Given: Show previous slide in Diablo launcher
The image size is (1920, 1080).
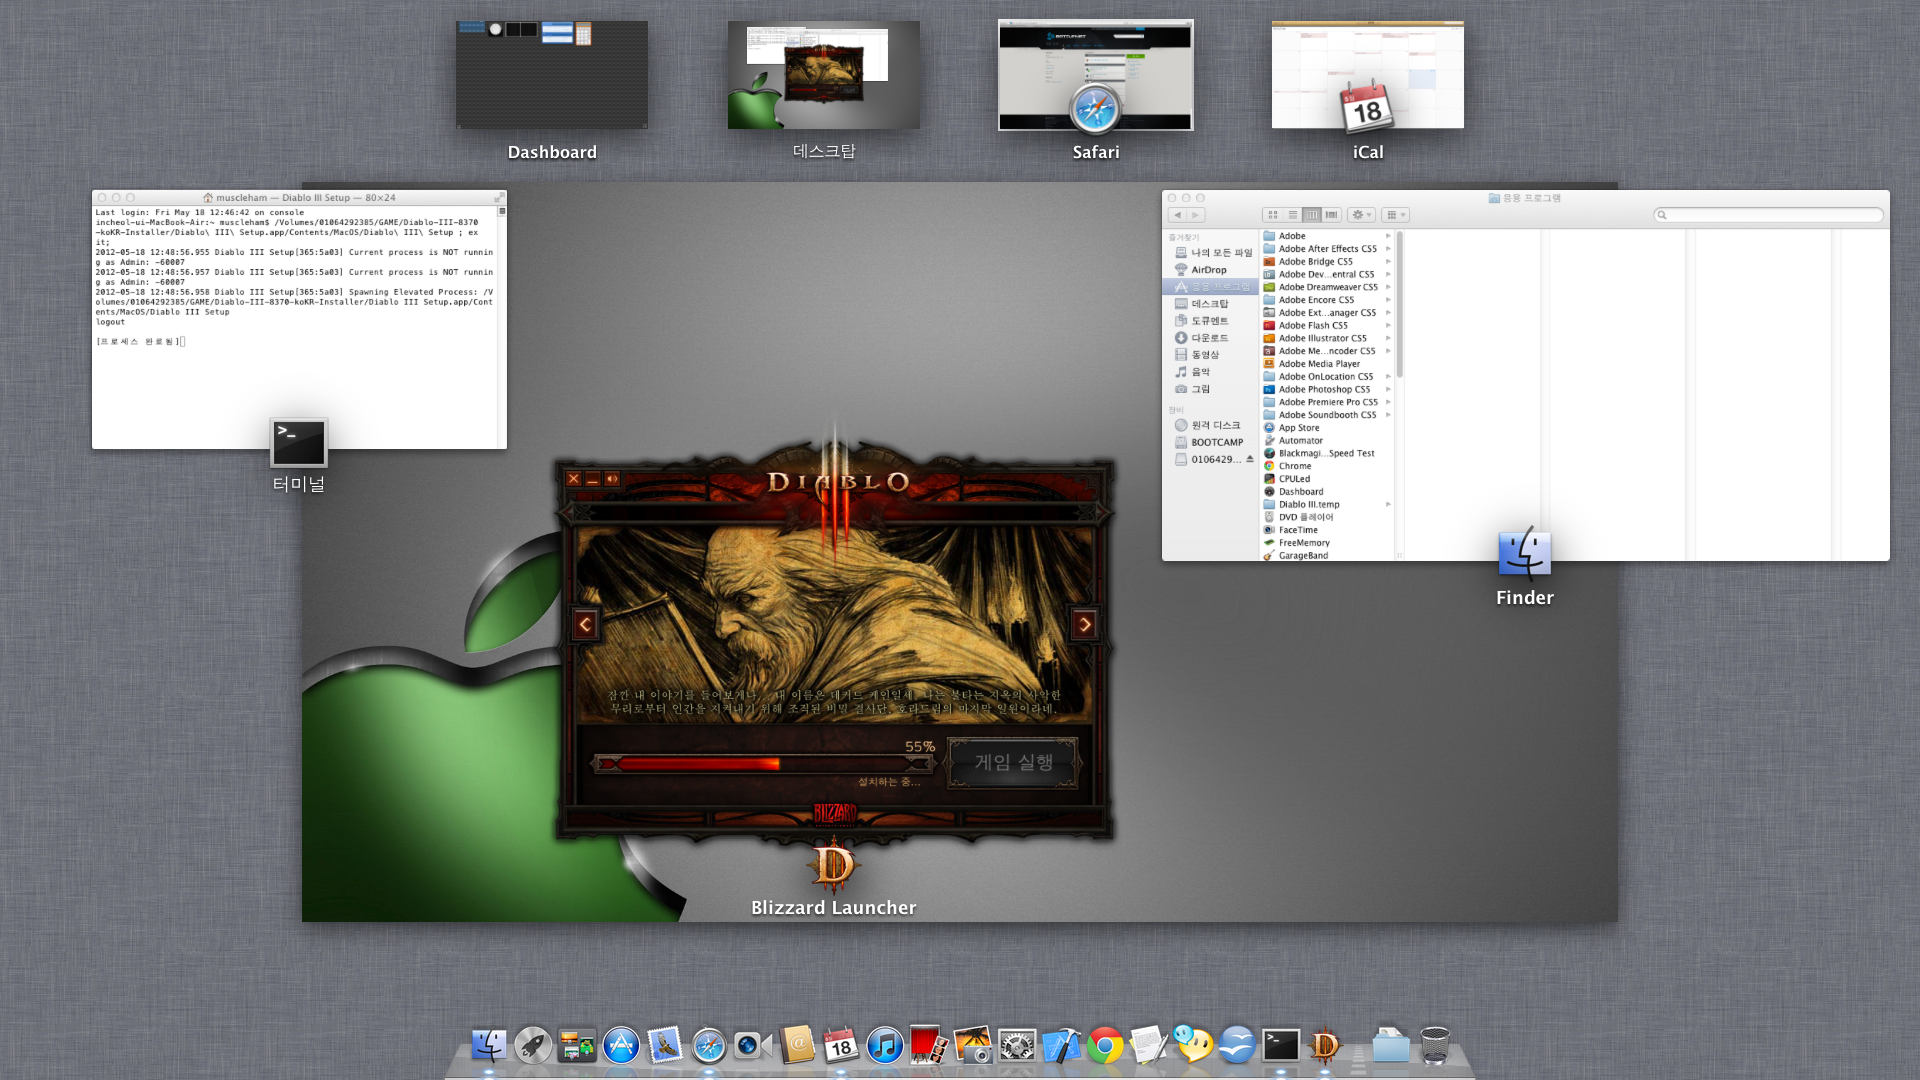Looking at the screenshot, I should pyautogui.click(x=585, y=625).
